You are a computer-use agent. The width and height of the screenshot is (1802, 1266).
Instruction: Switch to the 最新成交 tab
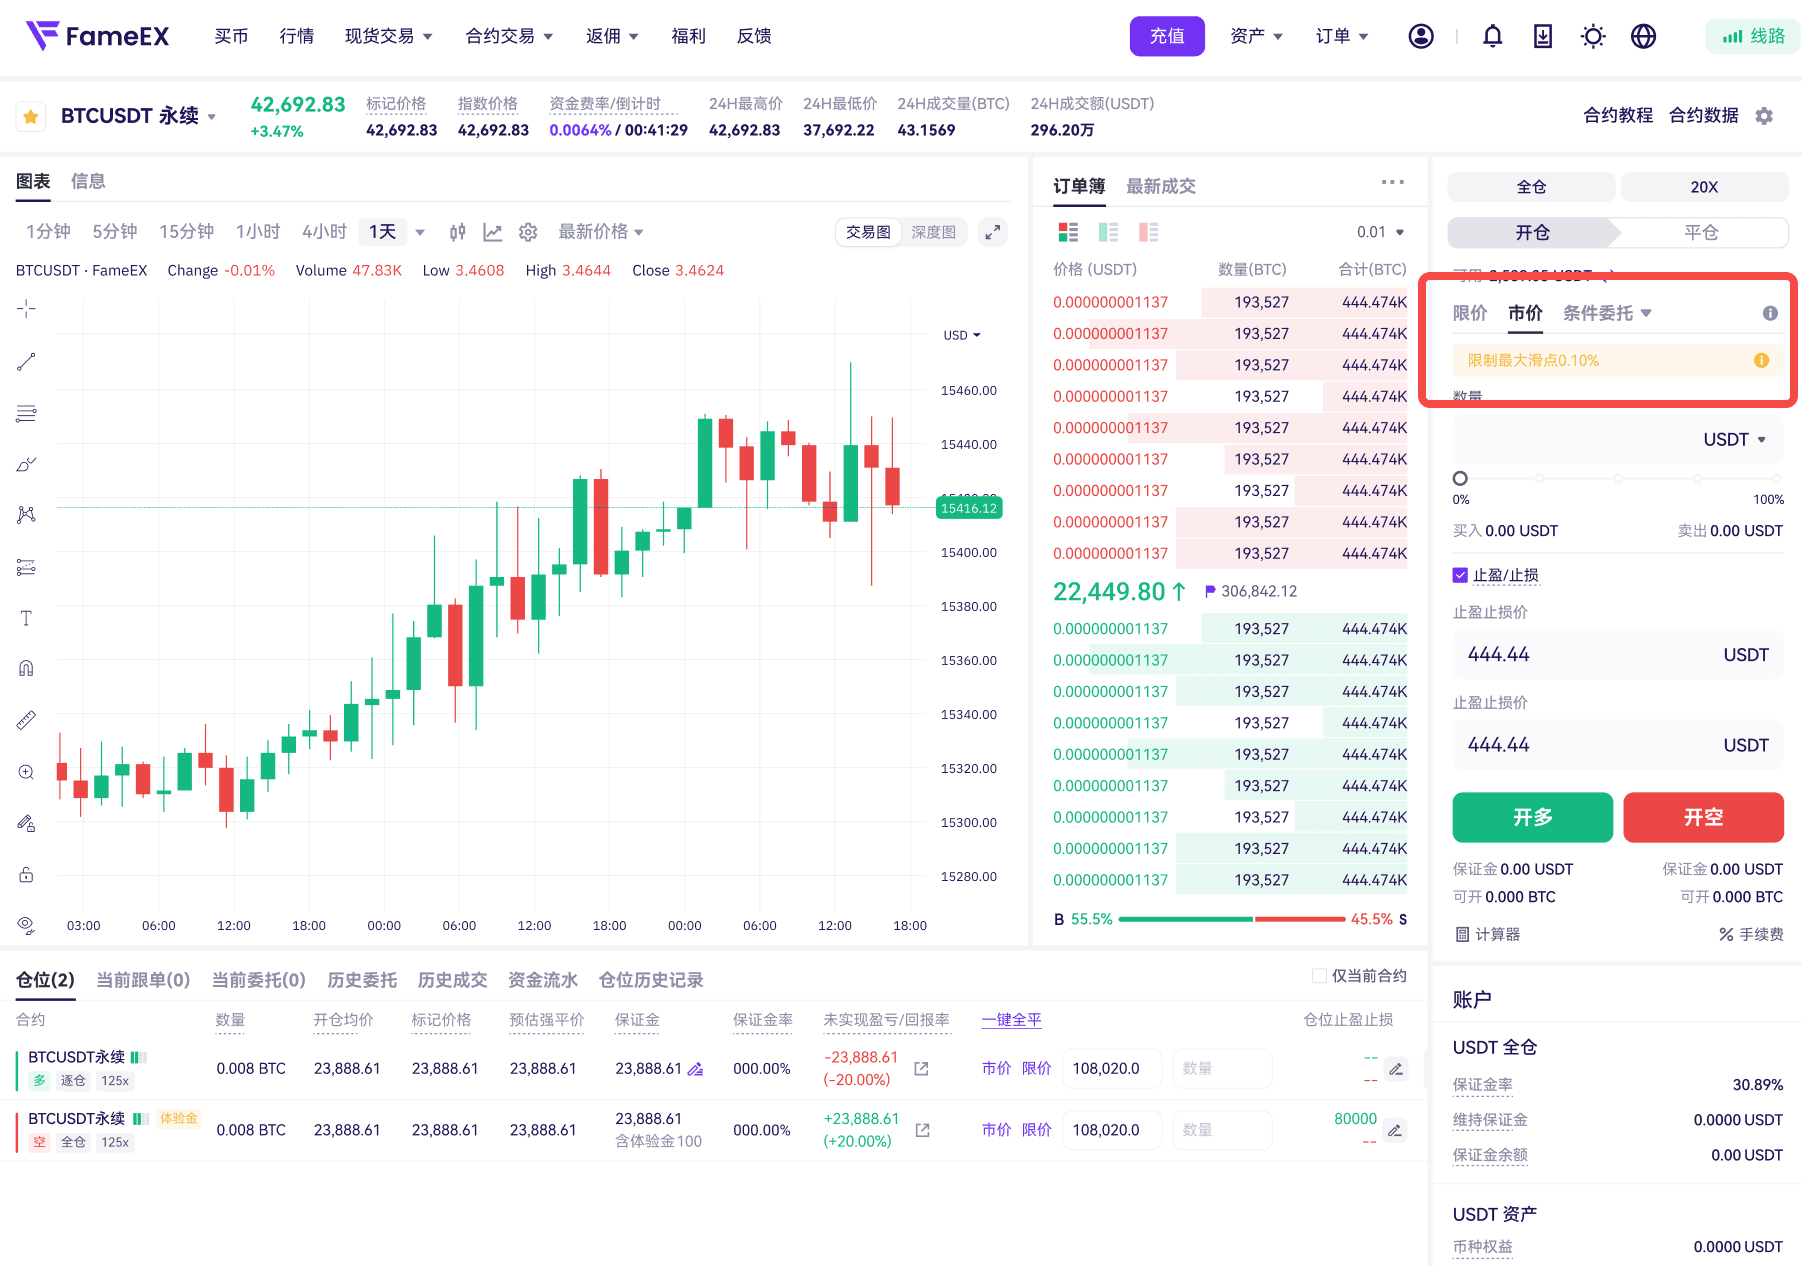pos(1160,186)
